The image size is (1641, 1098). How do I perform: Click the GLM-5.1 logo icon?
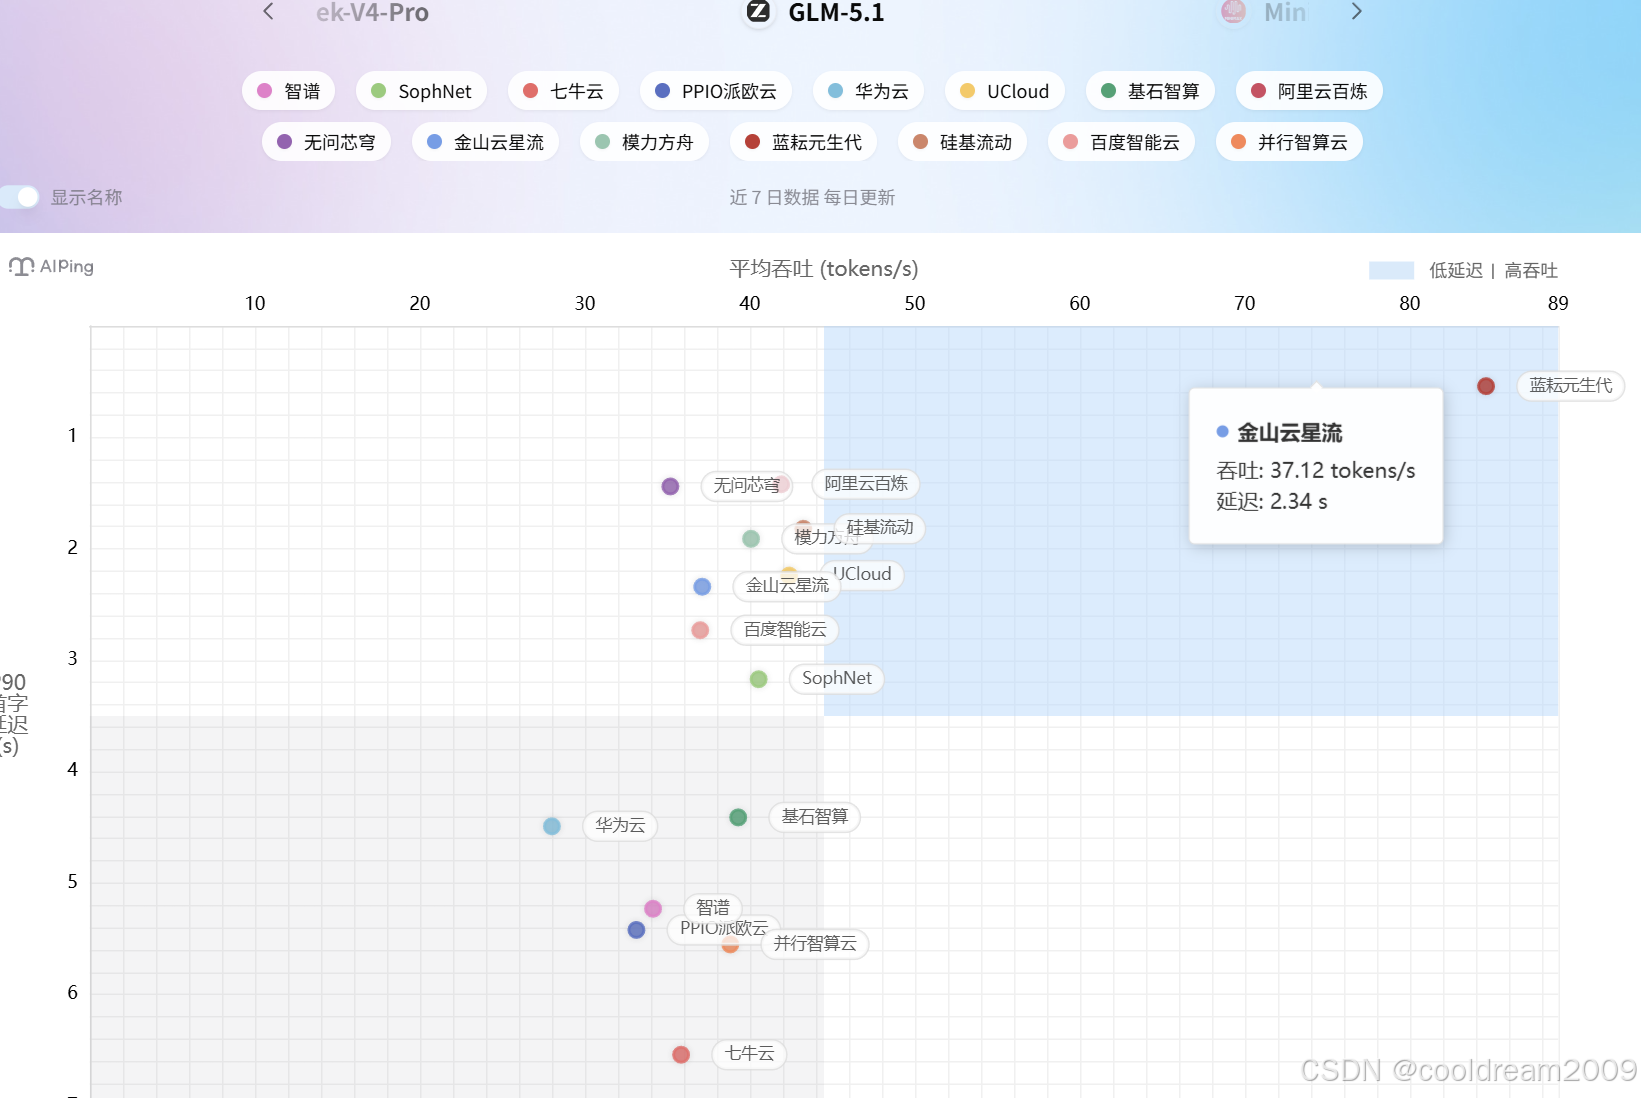tap(759, 12)
